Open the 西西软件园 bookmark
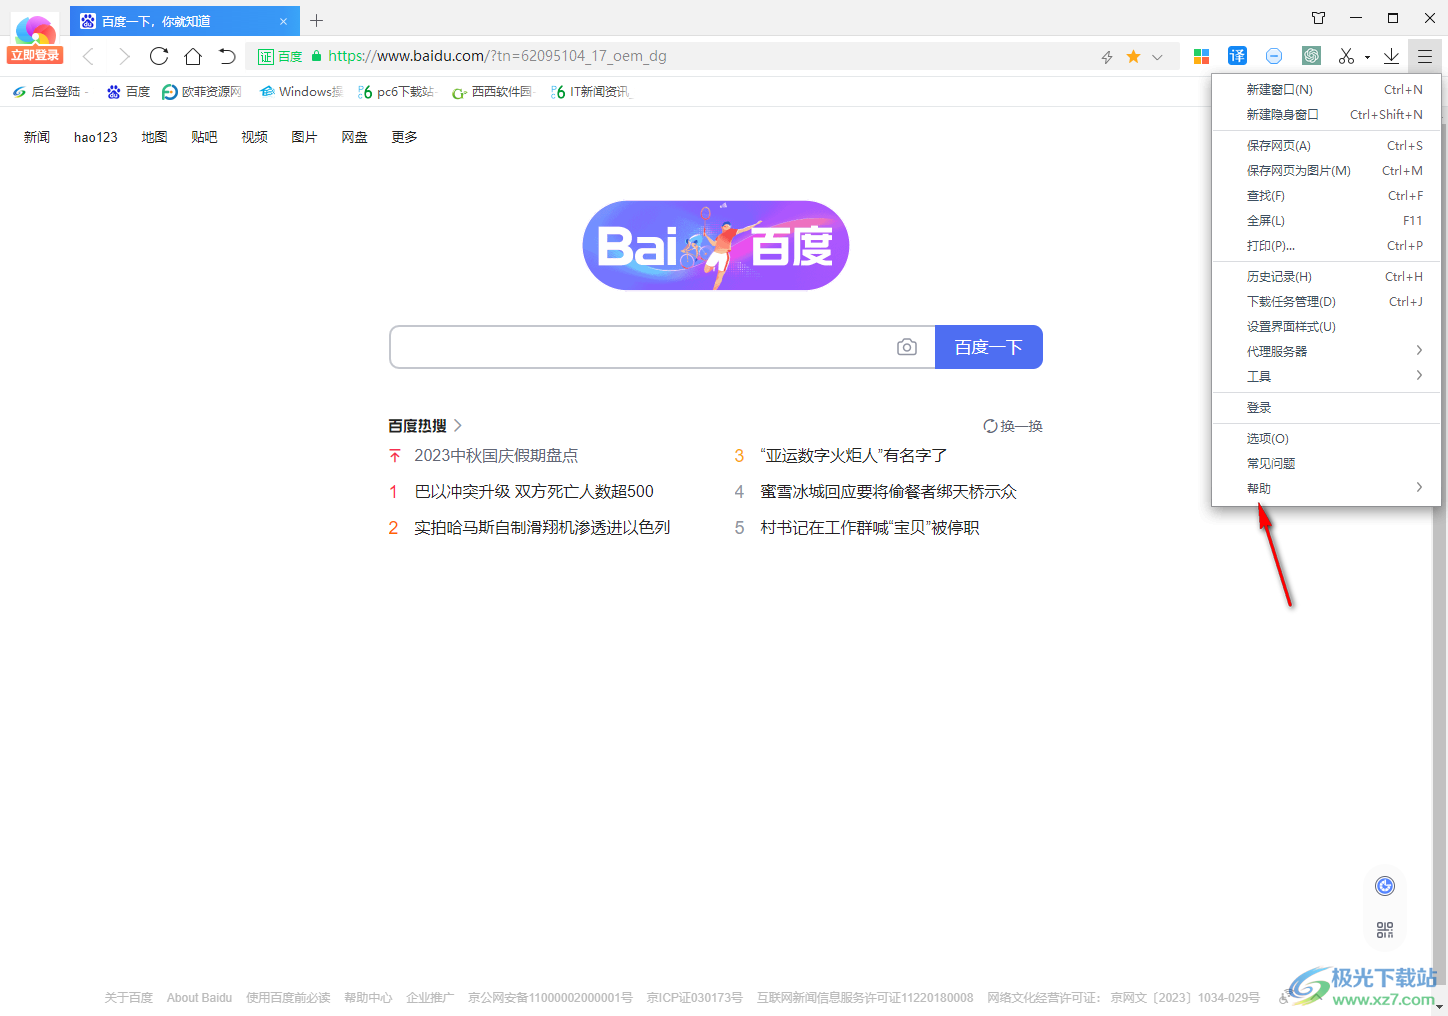 [492, 92]
